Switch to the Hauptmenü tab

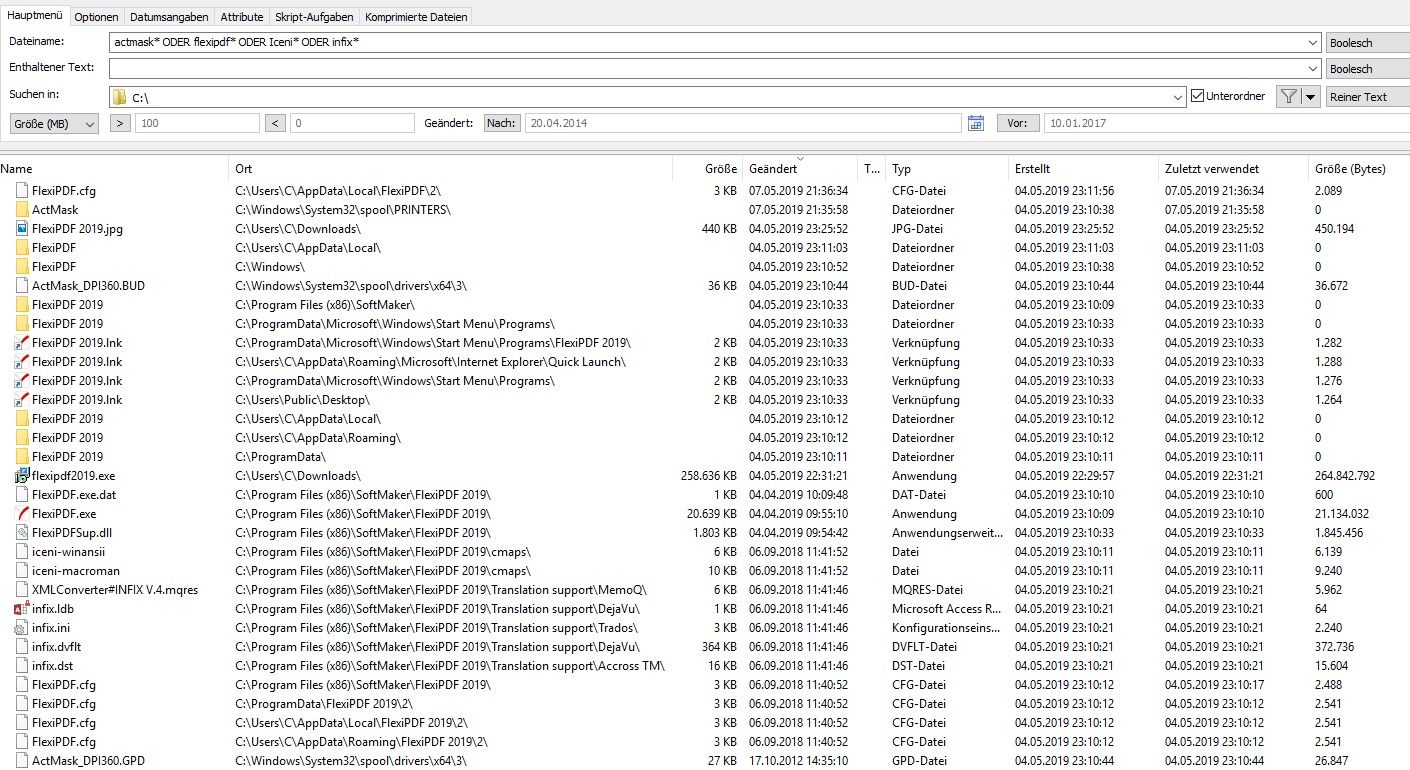[35, 16]
